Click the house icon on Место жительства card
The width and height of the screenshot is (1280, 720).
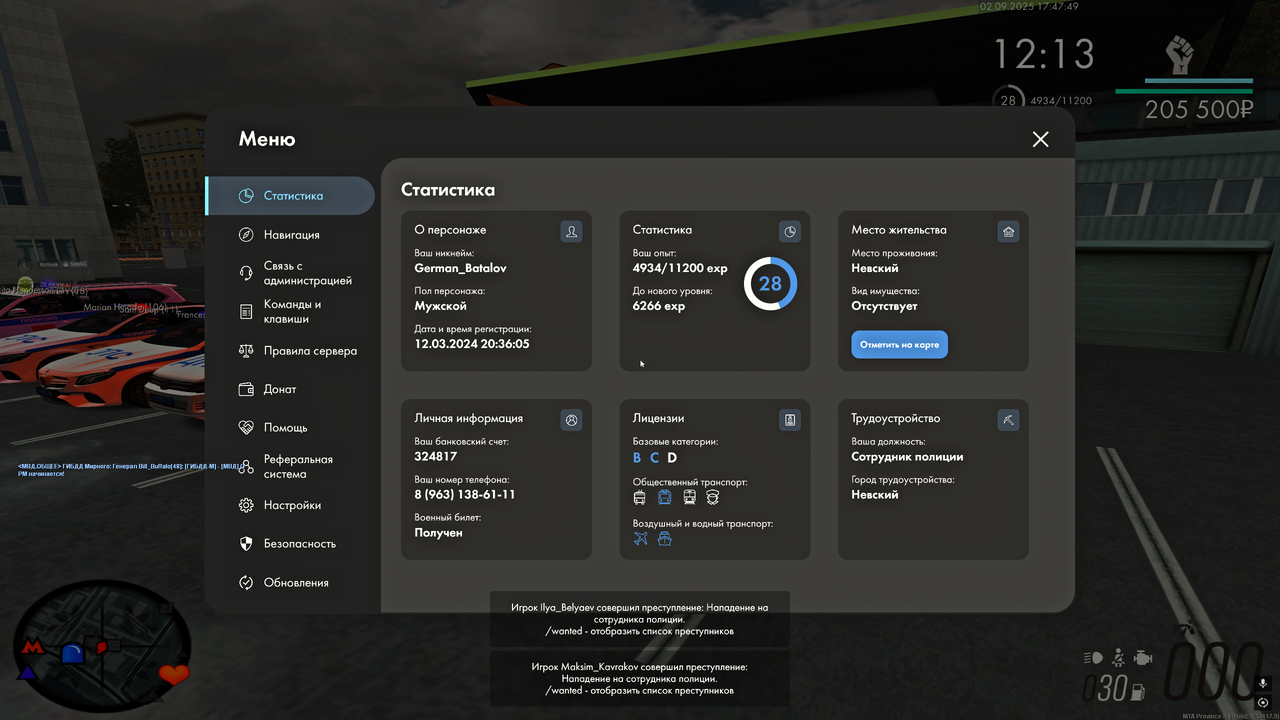point(1008,232)
